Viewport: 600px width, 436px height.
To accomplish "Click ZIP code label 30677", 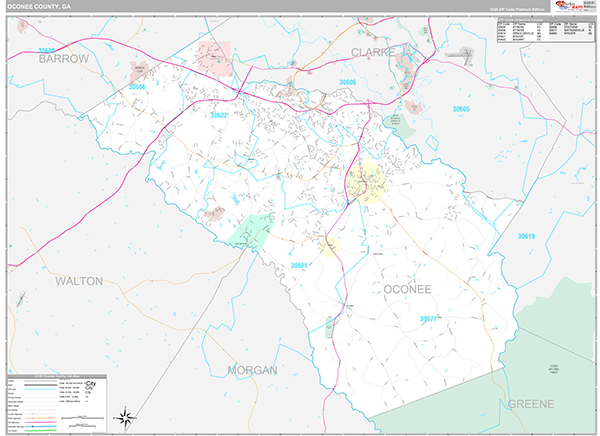I will tap(428, 318).
